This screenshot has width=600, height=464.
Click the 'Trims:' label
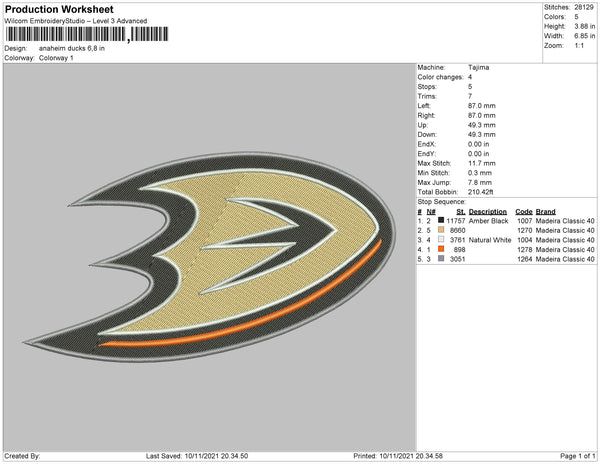coord(427,96)
